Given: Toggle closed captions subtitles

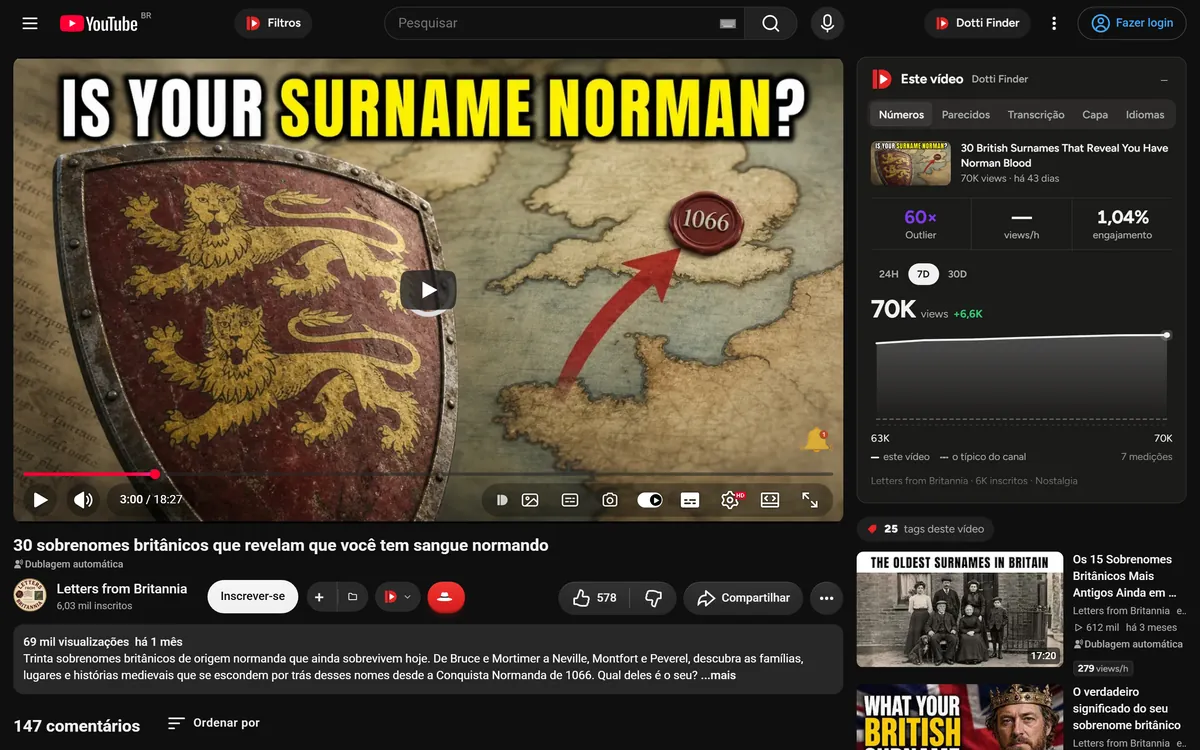Looking at the screenshot, I should point(690,500).
